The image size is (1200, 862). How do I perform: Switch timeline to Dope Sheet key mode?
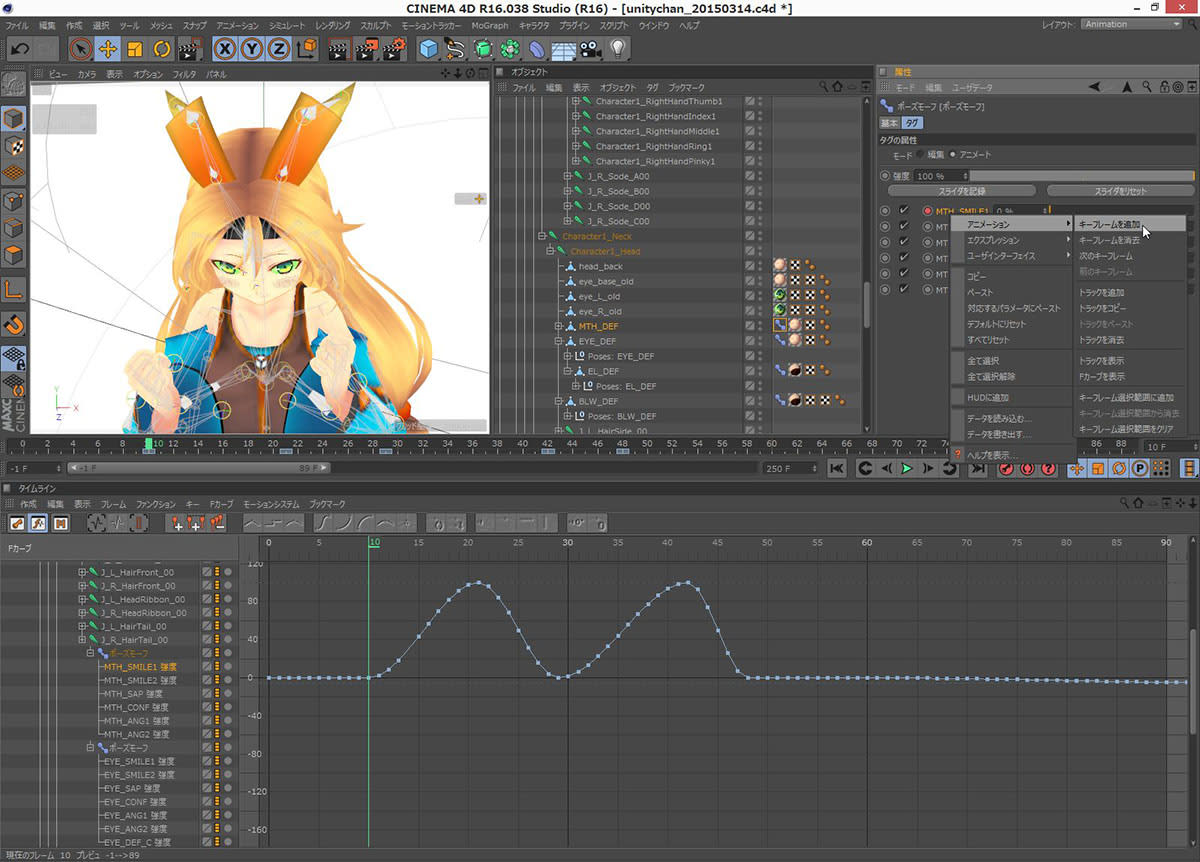coord(17,523)
